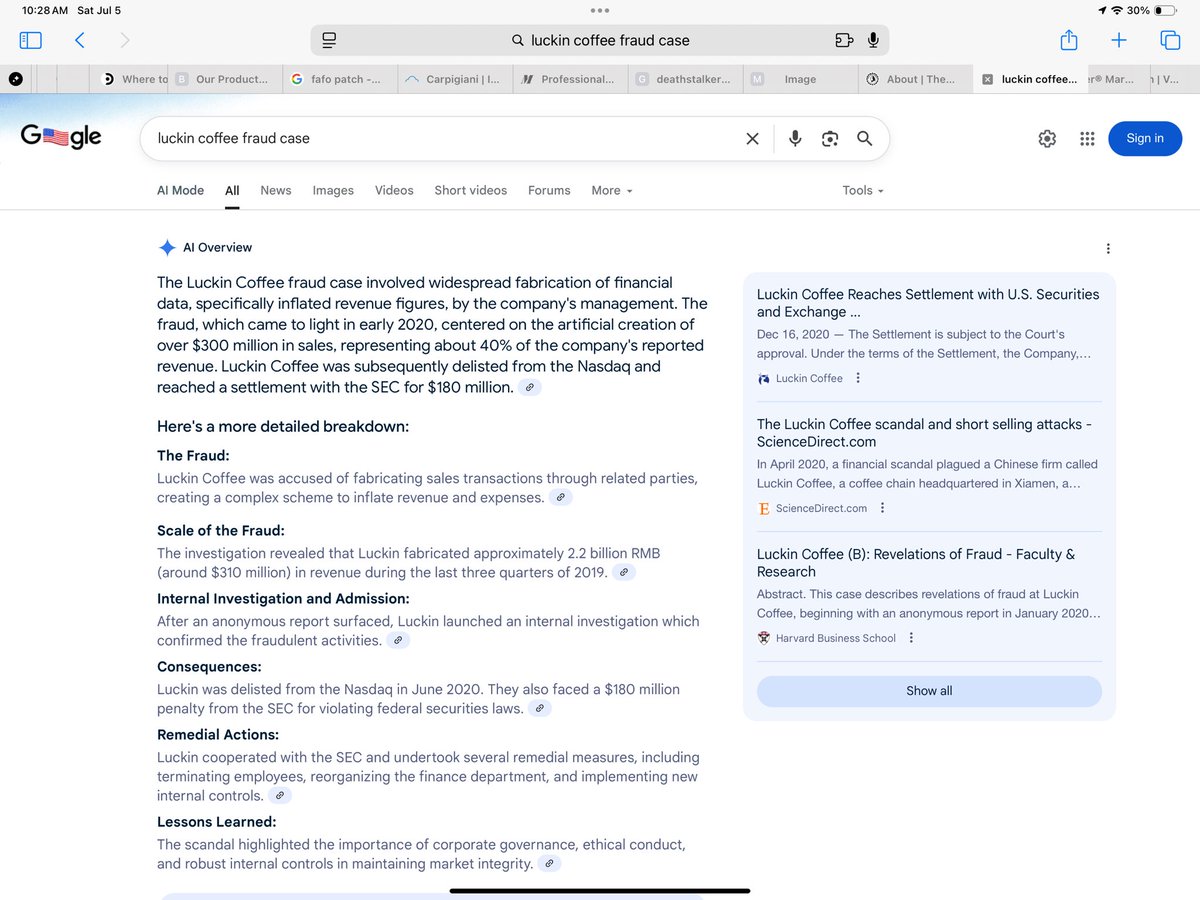Close the active luckin coffee tab
The height and width of the screenshot is (900, 1200).
click(987, 79)
